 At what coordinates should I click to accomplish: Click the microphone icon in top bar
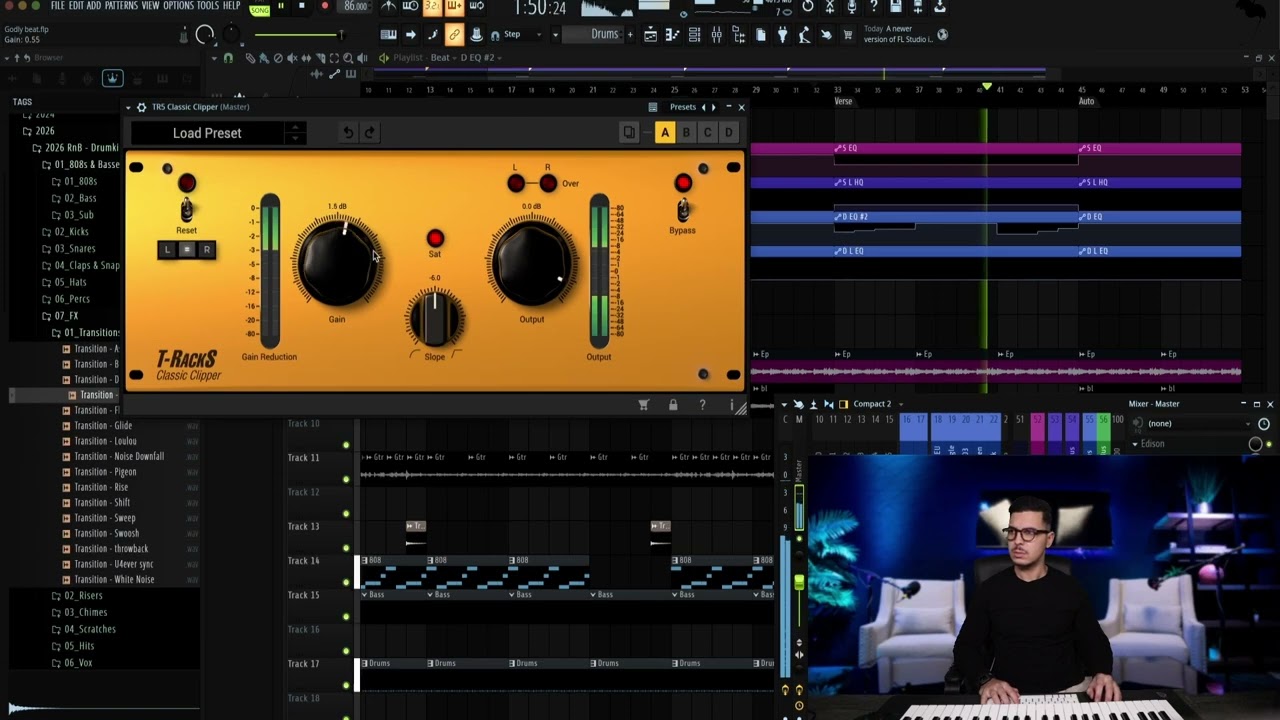coord(851,7)
